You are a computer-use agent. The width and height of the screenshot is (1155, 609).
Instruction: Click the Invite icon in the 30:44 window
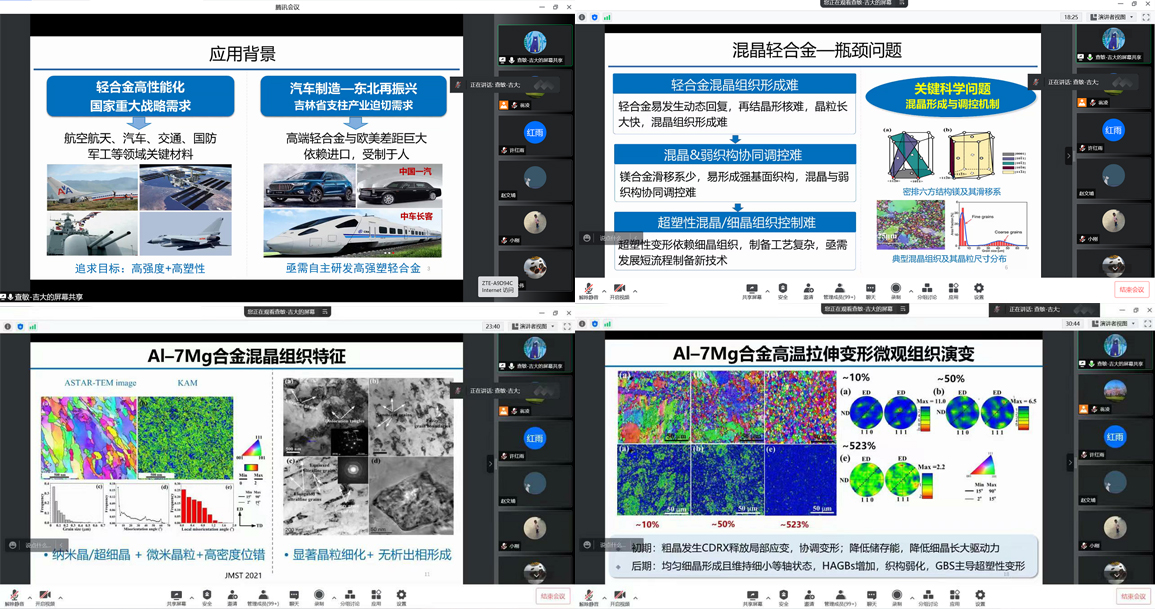coord(808,595)
